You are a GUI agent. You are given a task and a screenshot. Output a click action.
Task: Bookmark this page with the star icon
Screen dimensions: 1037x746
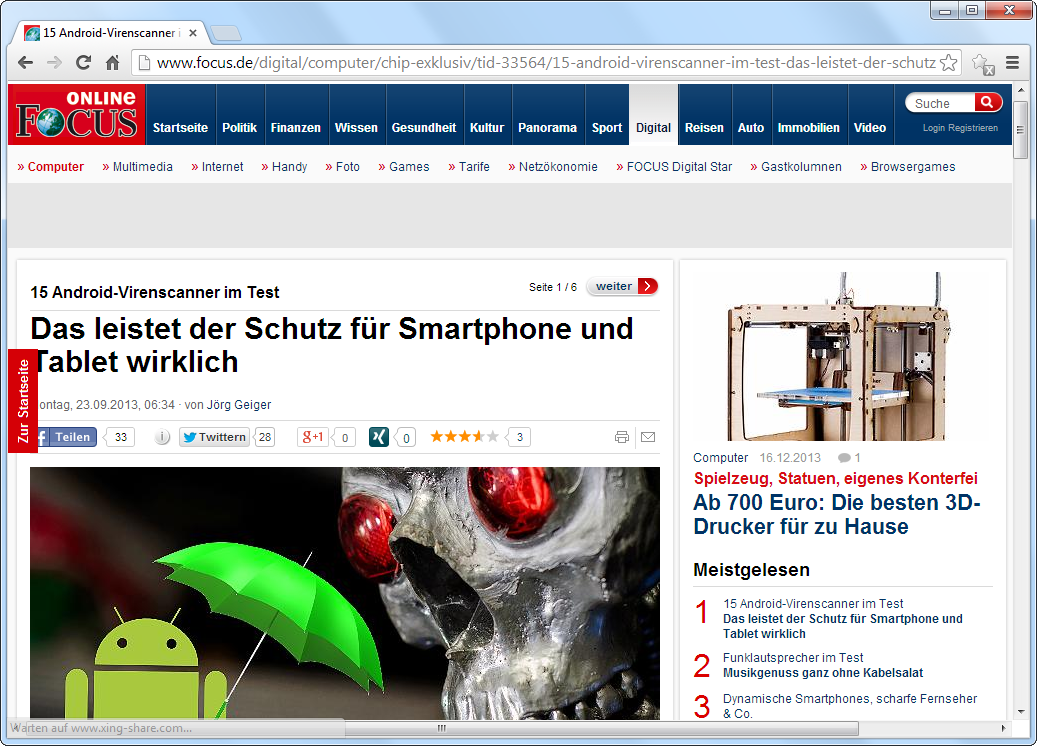tap(948, 63)
